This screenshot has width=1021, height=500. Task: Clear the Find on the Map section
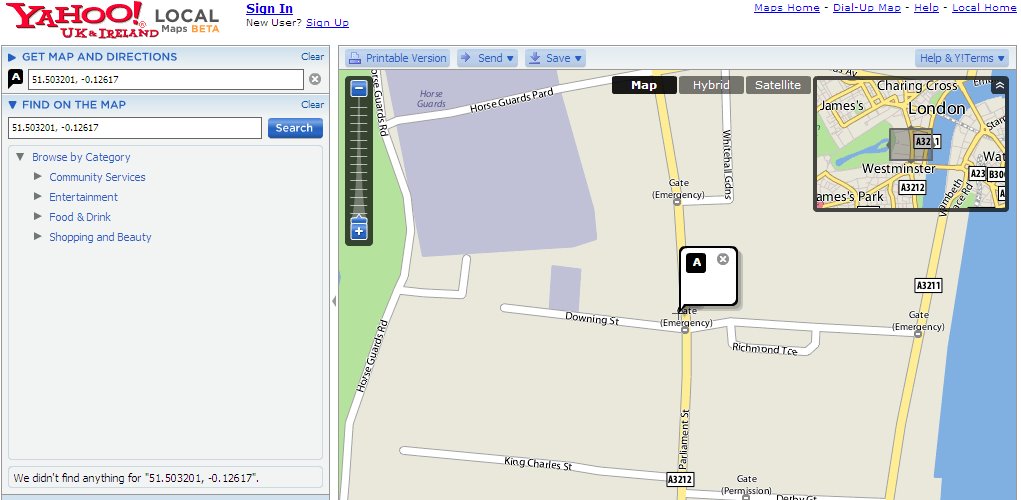(313, 104)
